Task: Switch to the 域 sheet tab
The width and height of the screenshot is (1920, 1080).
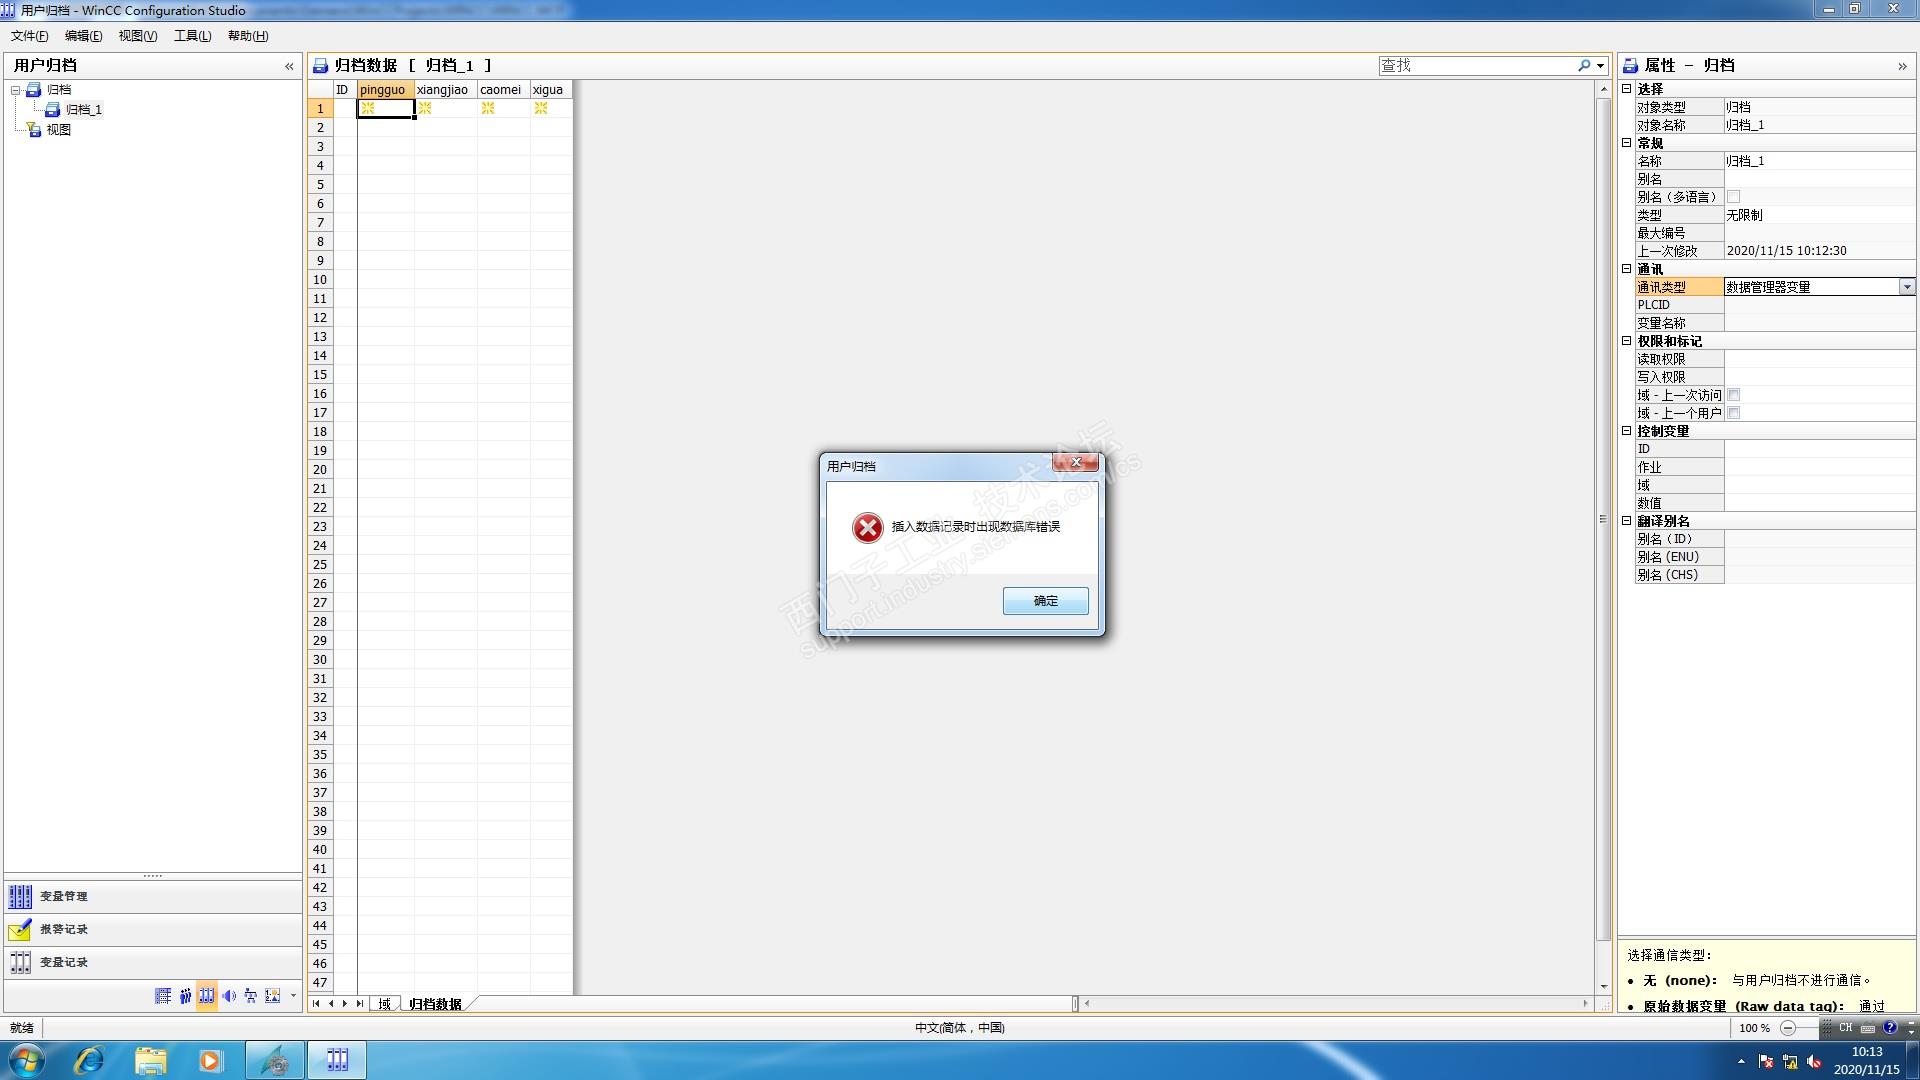Action: pyautogui.click(x=384, y=1004)
